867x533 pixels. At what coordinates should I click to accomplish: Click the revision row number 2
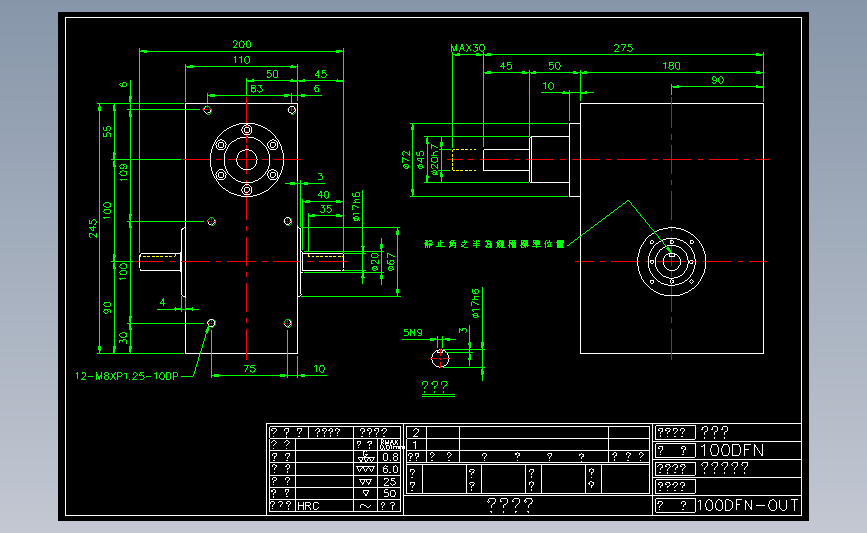click(x=416, y=432)
